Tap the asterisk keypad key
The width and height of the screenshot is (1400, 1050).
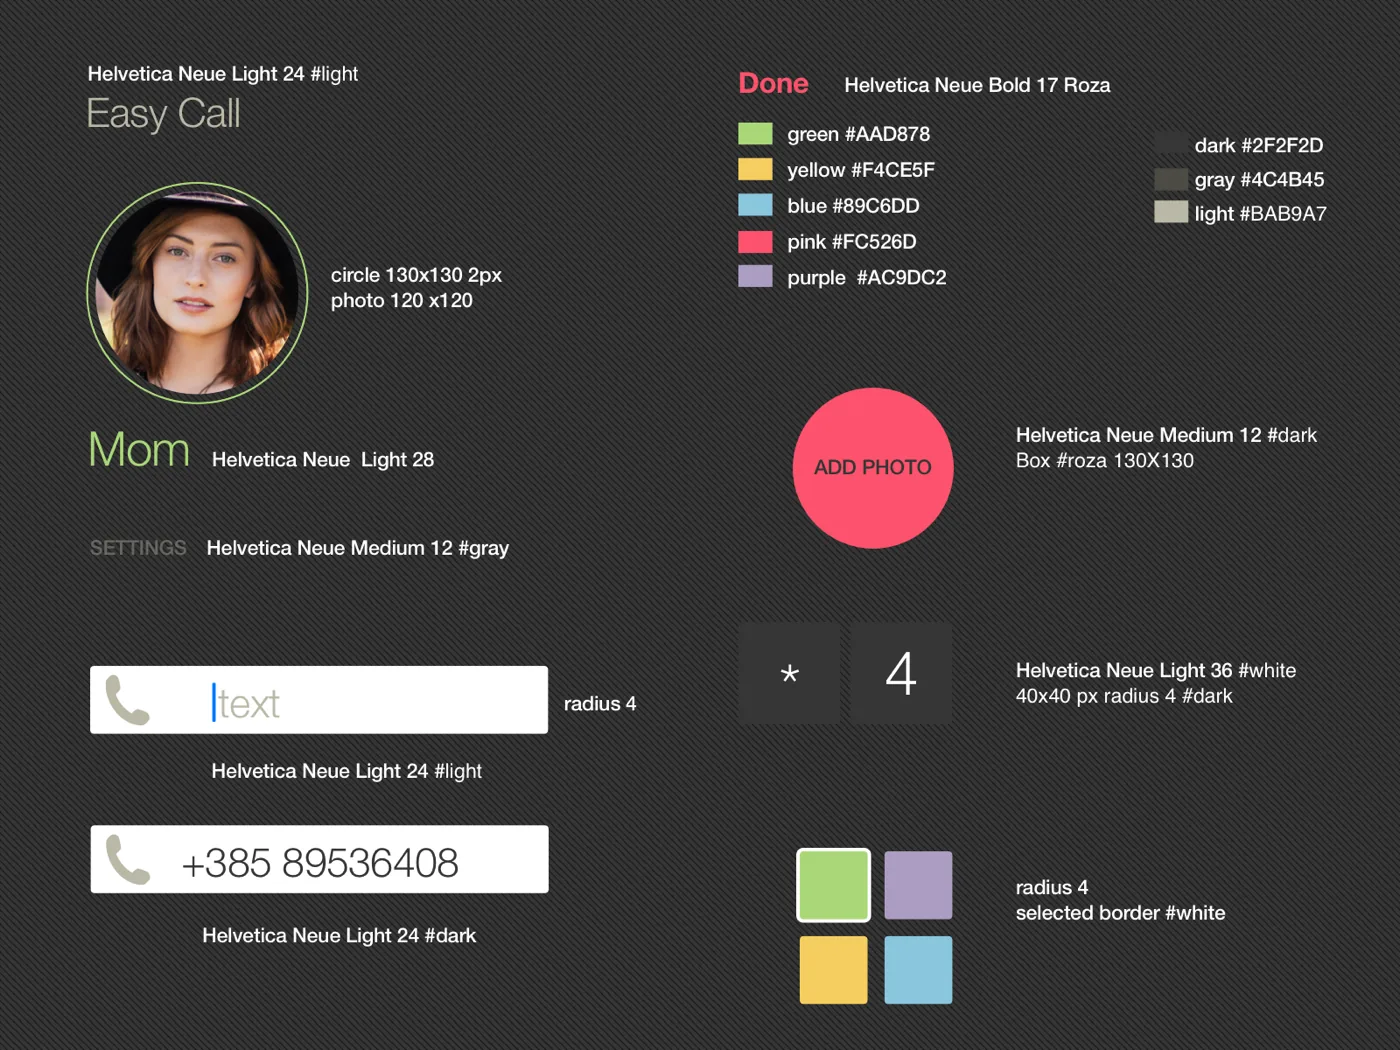click(790, 673)
